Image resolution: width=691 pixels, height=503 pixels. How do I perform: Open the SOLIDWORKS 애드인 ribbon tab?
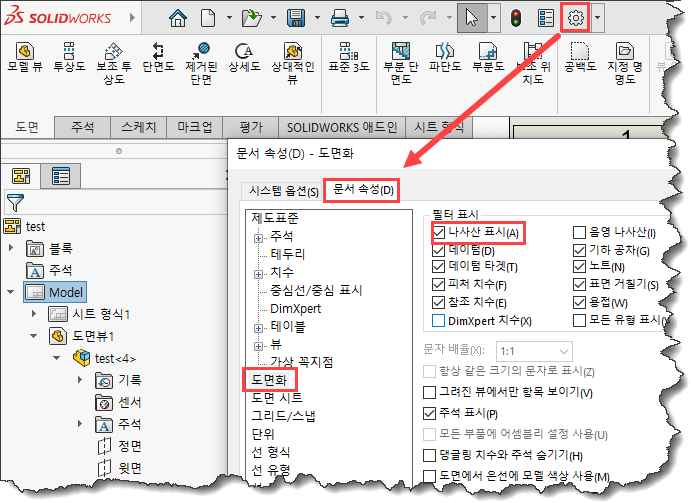tap(342, 127)
